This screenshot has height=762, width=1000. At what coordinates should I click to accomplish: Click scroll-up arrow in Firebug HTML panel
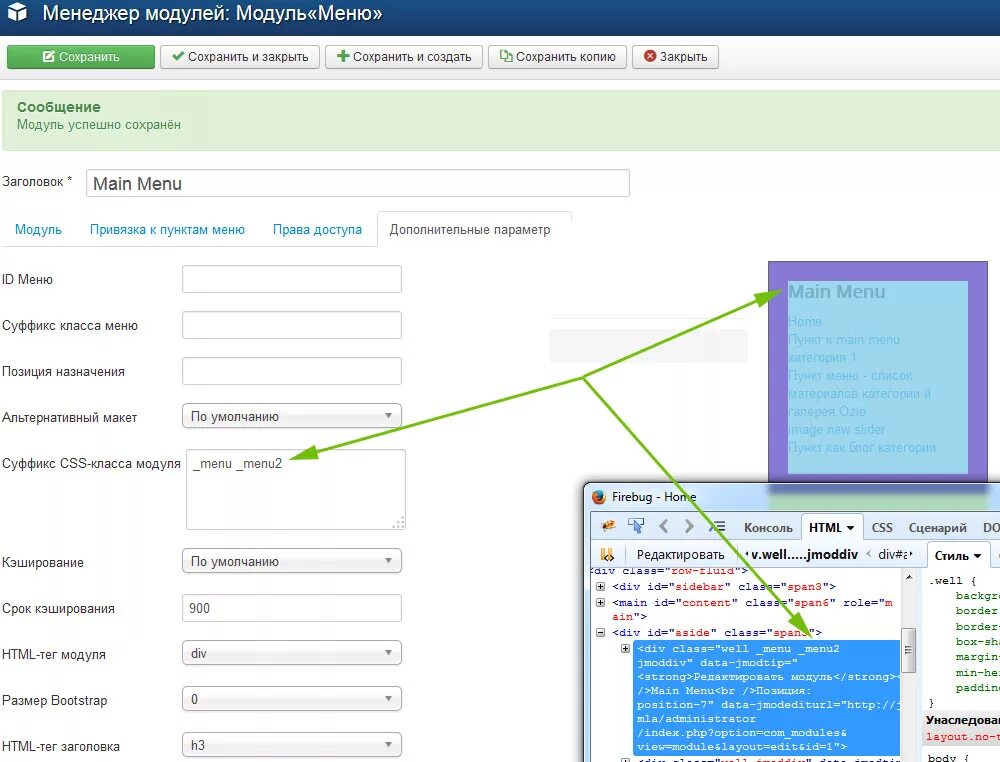pos(908,577)
